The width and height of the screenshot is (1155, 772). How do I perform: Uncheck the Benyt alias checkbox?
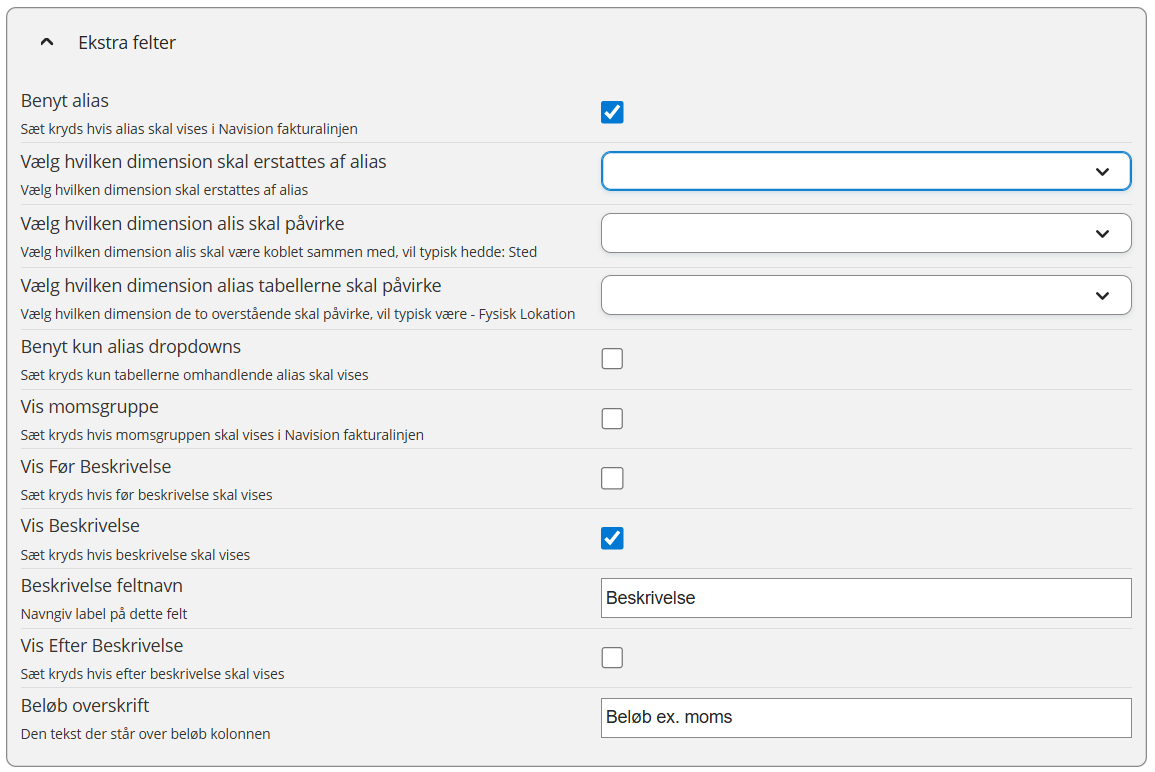[x=612, y=112]
